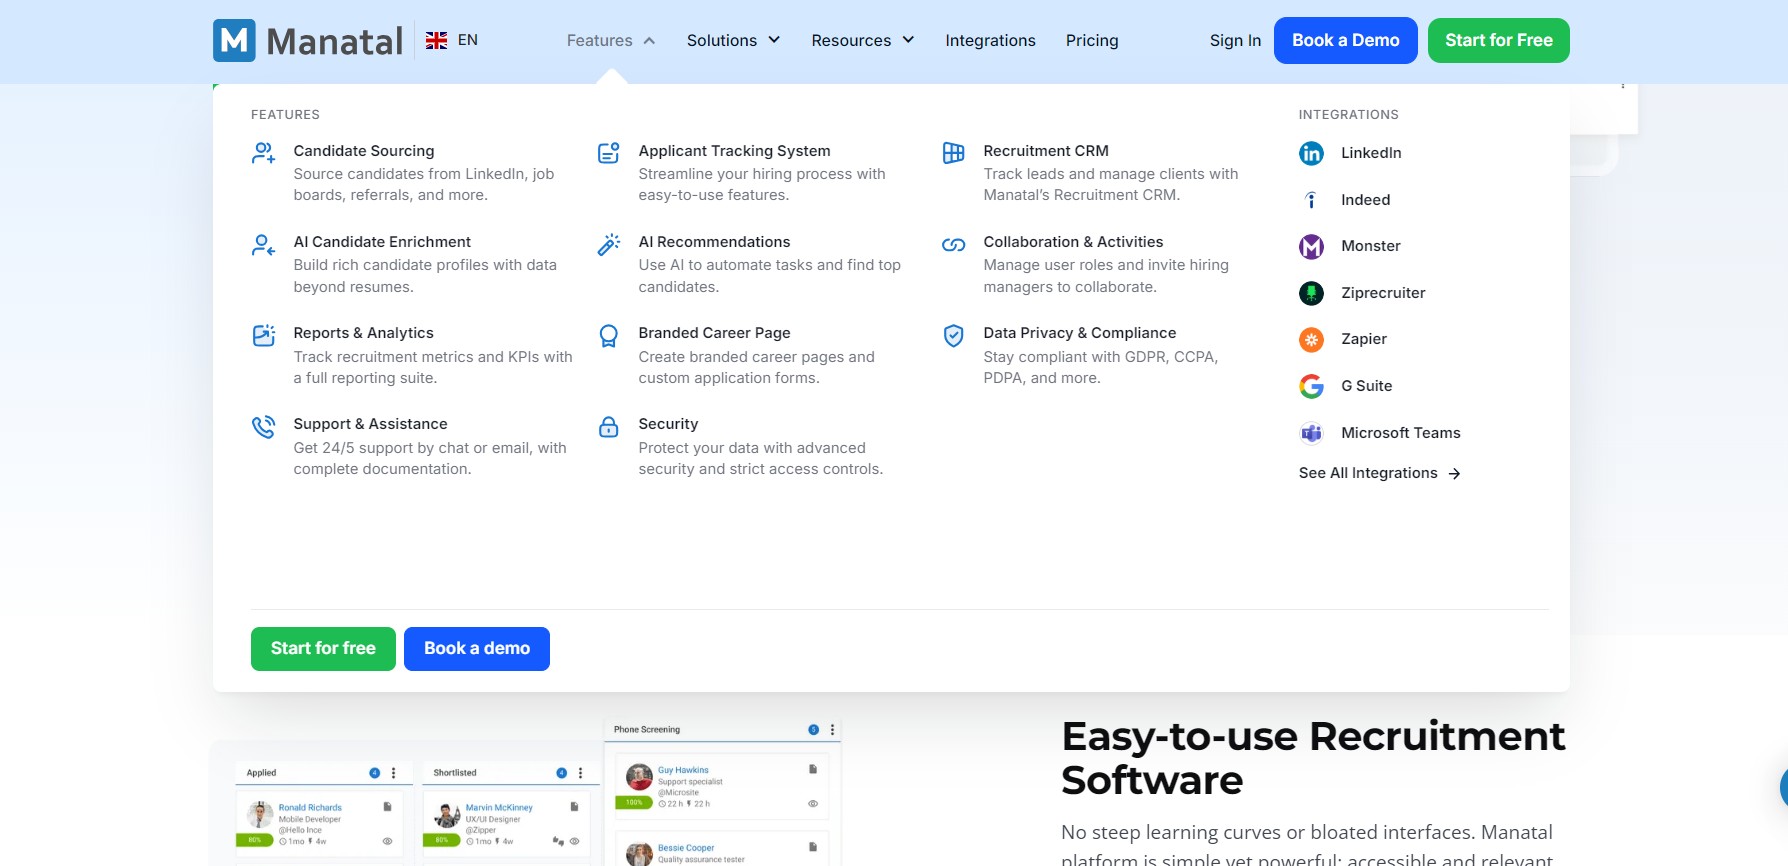The image size is (1788, 866).
Task: Click the Applied column count badge
Action: (x=374, y=773)
